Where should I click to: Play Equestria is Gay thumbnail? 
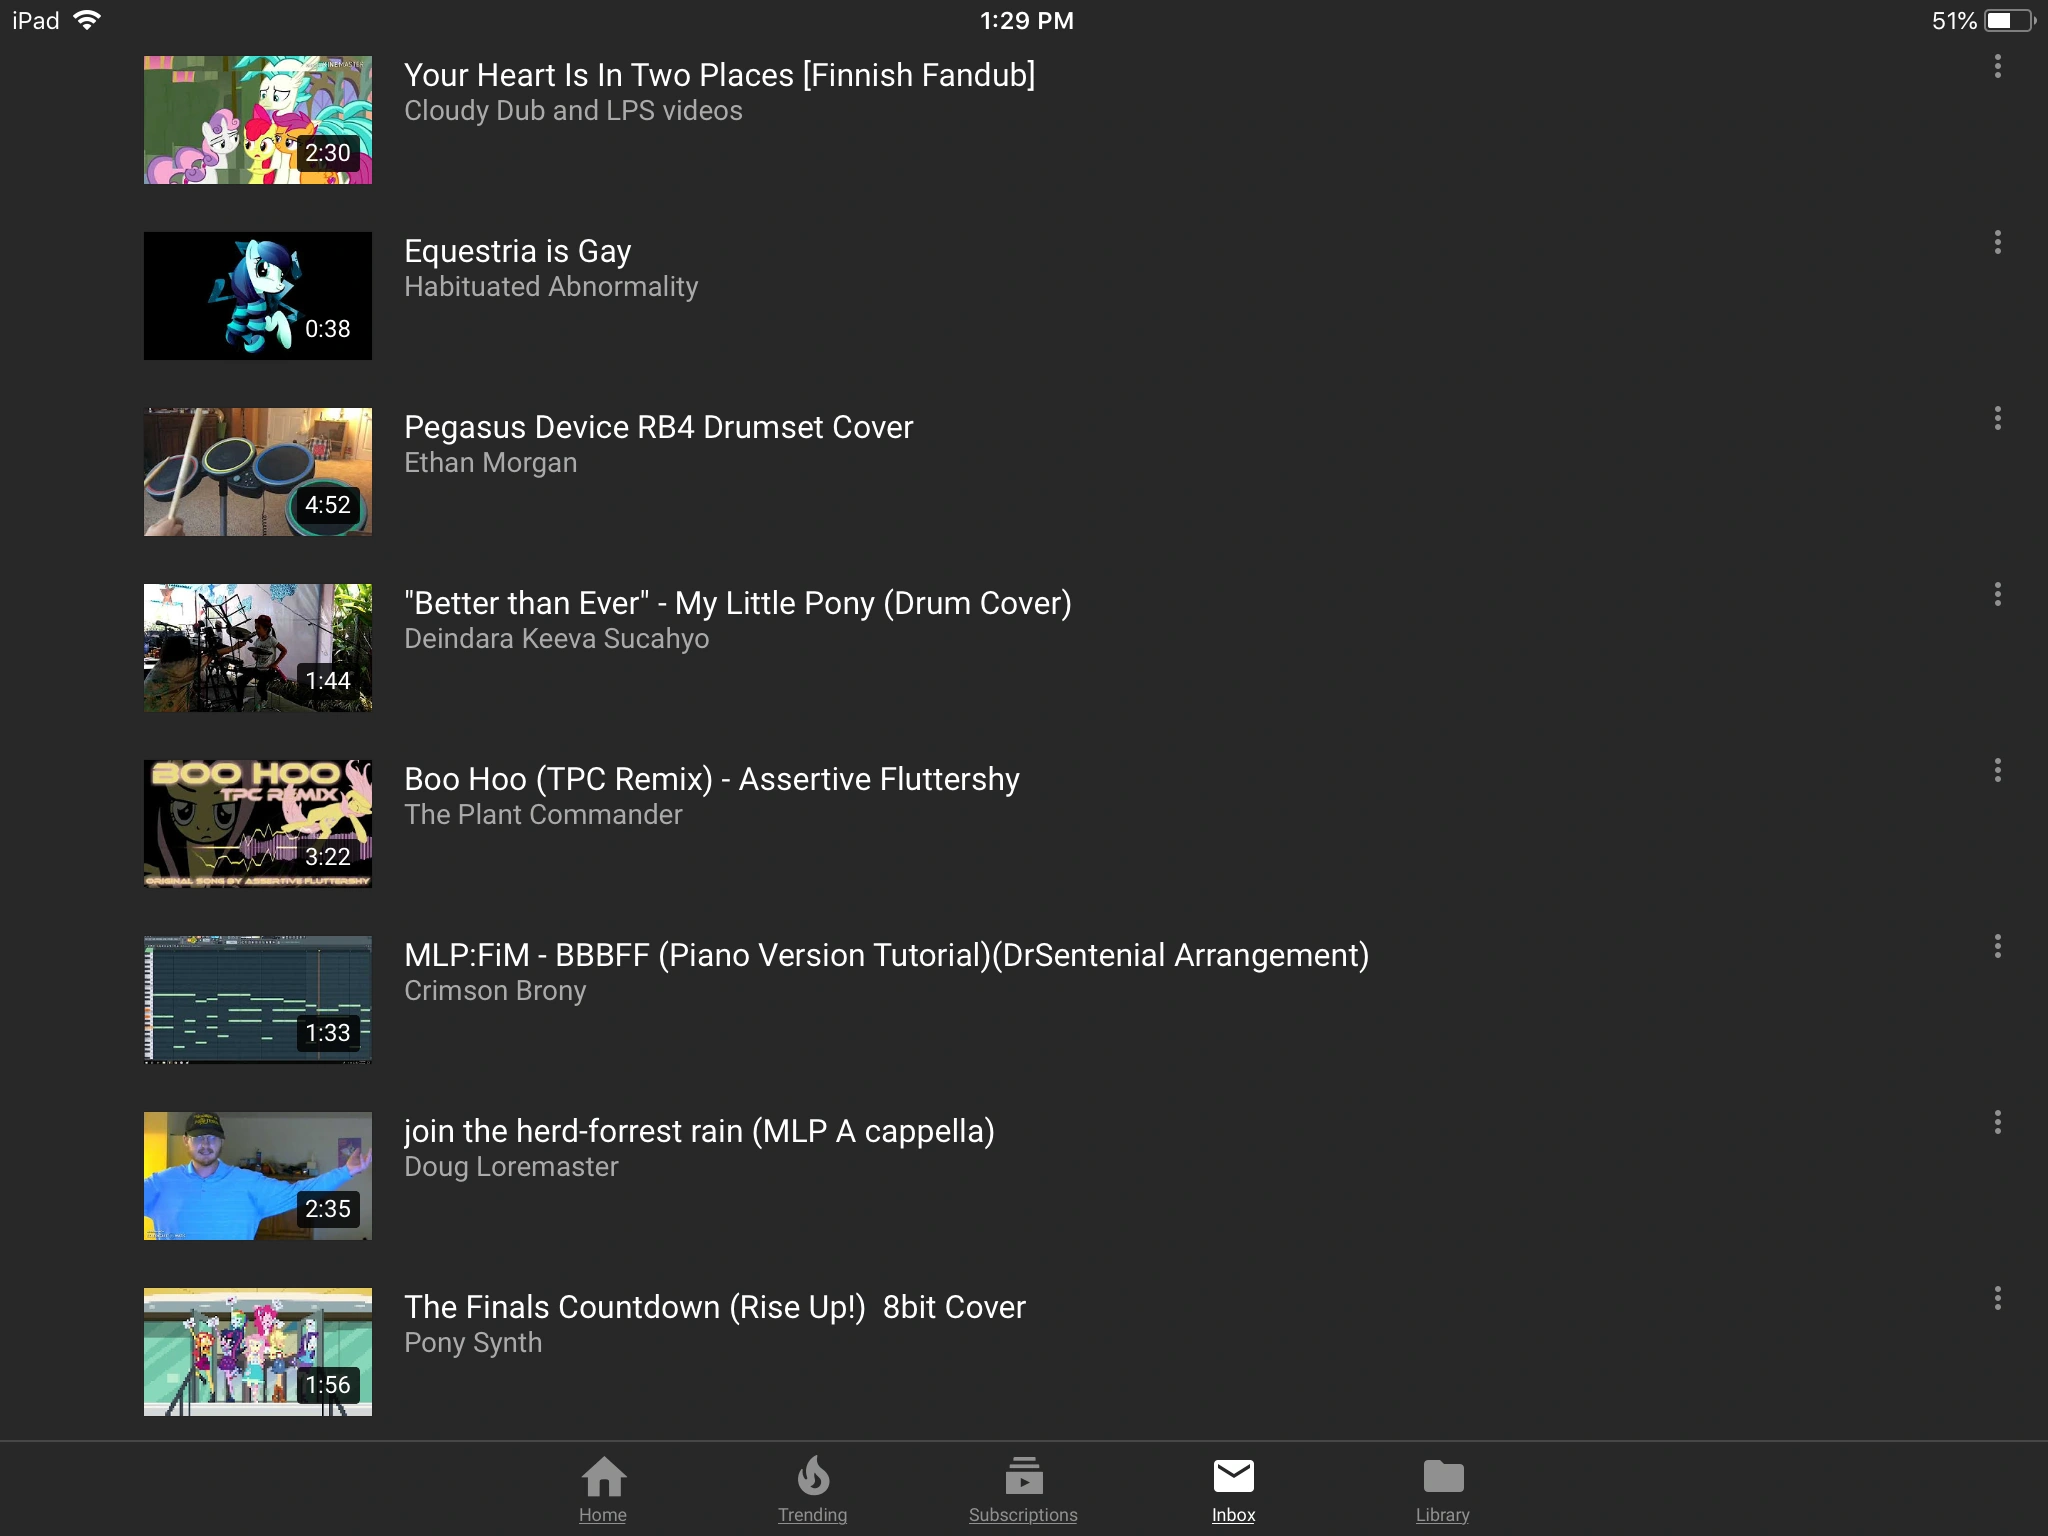click(258, 296)
